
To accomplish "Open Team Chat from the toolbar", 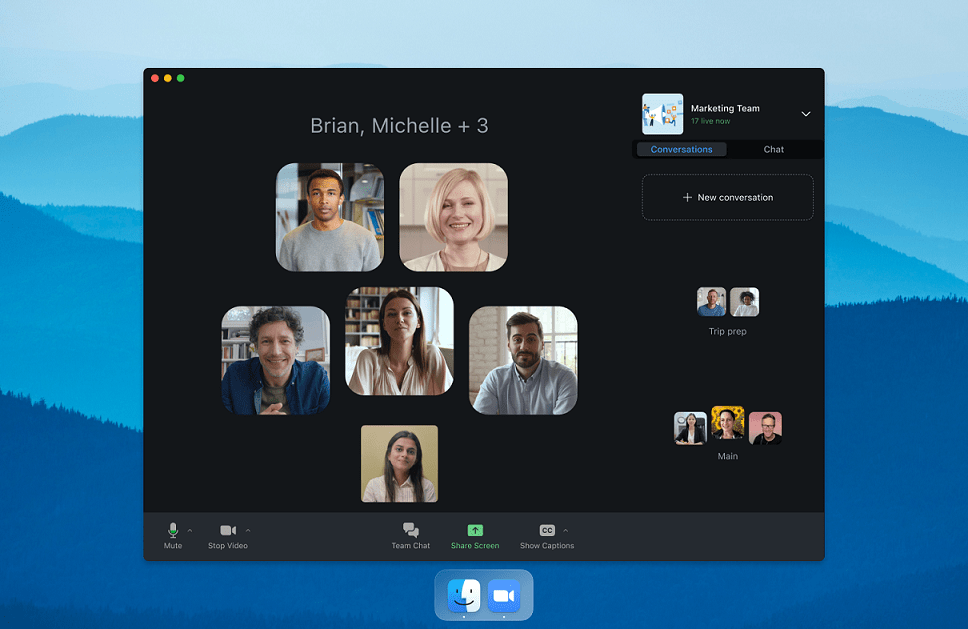I will pos(410,531).
